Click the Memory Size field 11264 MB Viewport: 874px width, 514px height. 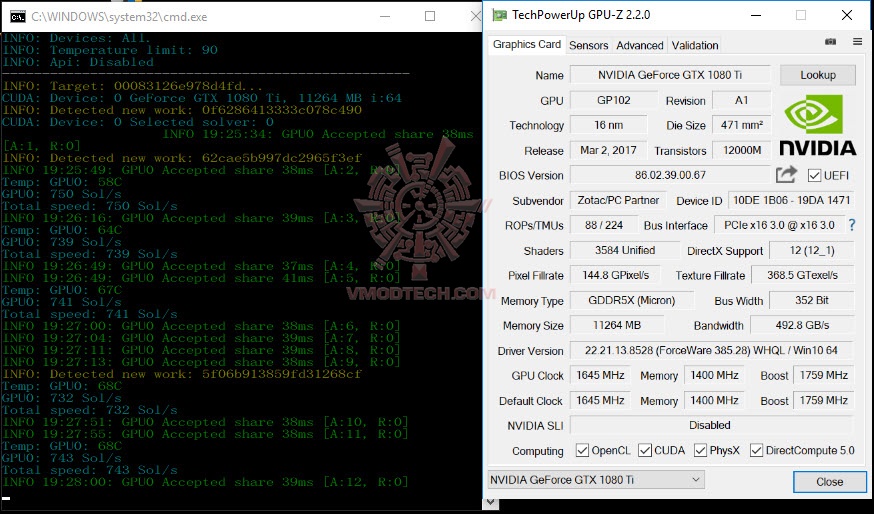pos(617,325)
